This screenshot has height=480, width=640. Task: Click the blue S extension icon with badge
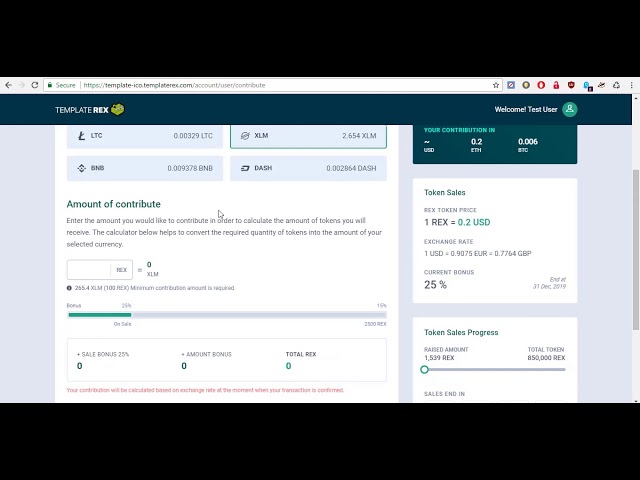click(x=587, y=86)
